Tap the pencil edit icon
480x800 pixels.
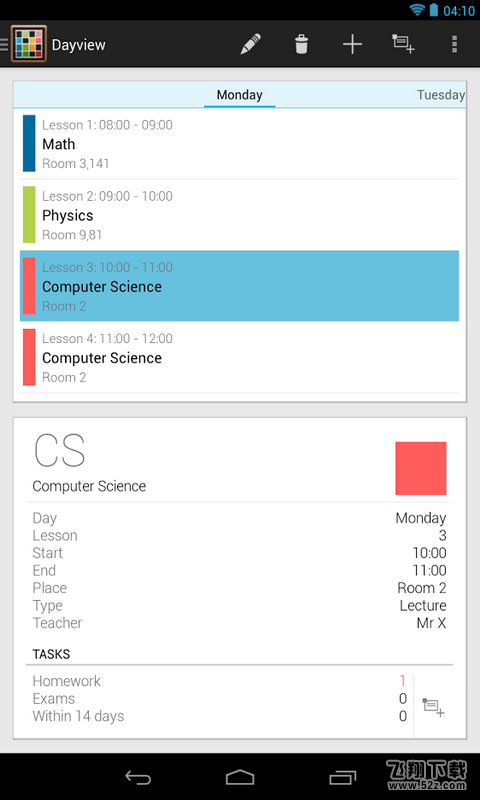click(250, 44)
